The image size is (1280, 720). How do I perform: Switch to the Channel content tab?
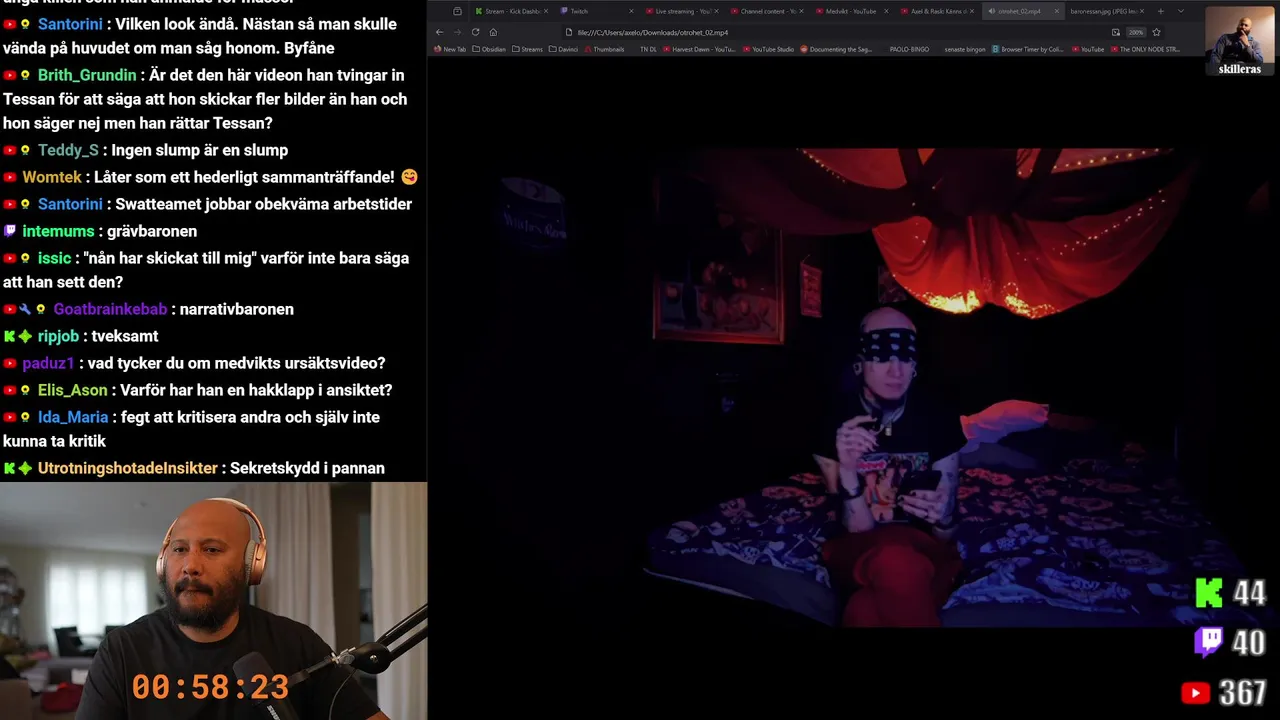click(x=768, y=11)
